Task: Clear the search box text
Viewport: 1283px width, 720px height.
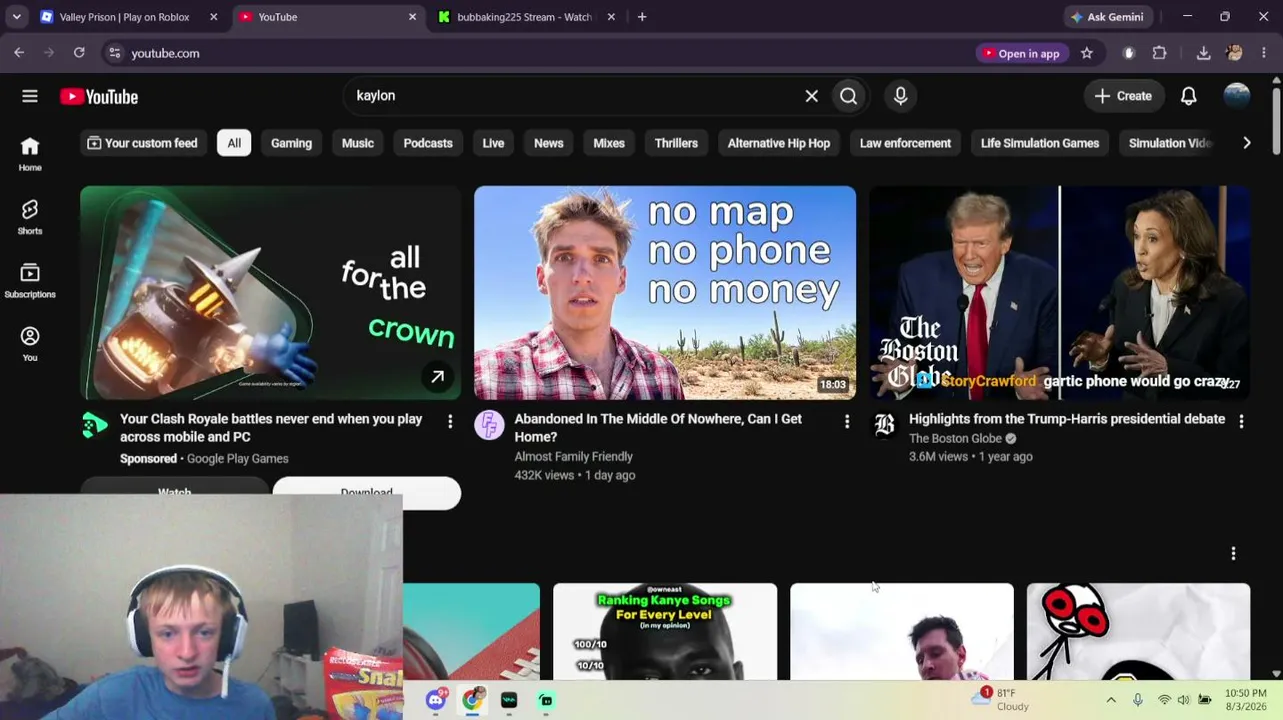Action: coord(812,96)
